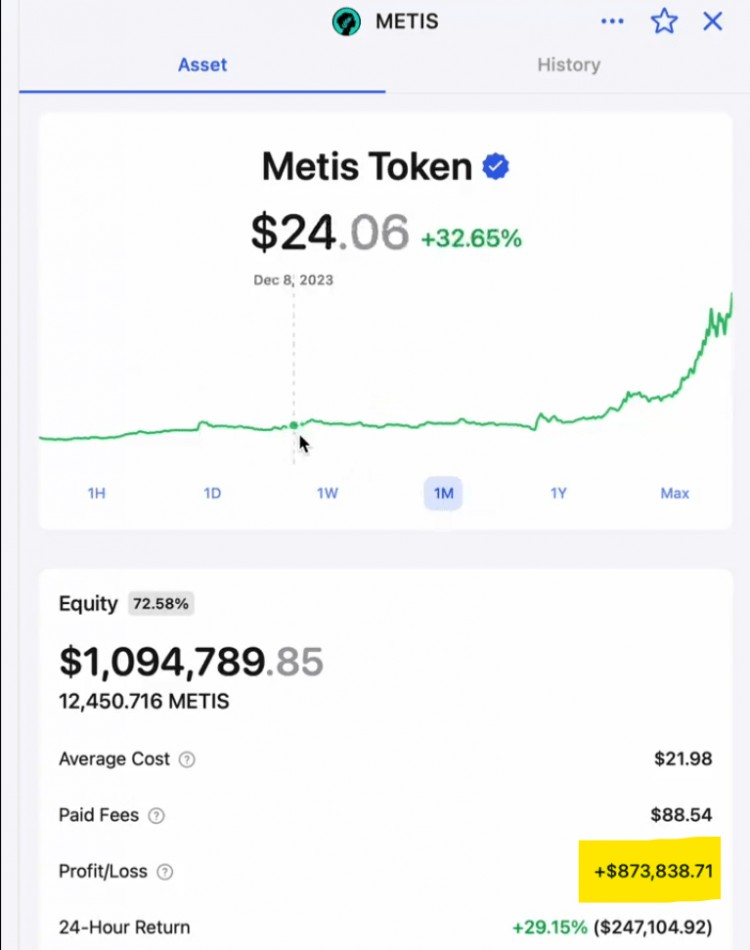Switch to the History tab
This screenshot has width=750, height=950.
click(x=568, y=65)
